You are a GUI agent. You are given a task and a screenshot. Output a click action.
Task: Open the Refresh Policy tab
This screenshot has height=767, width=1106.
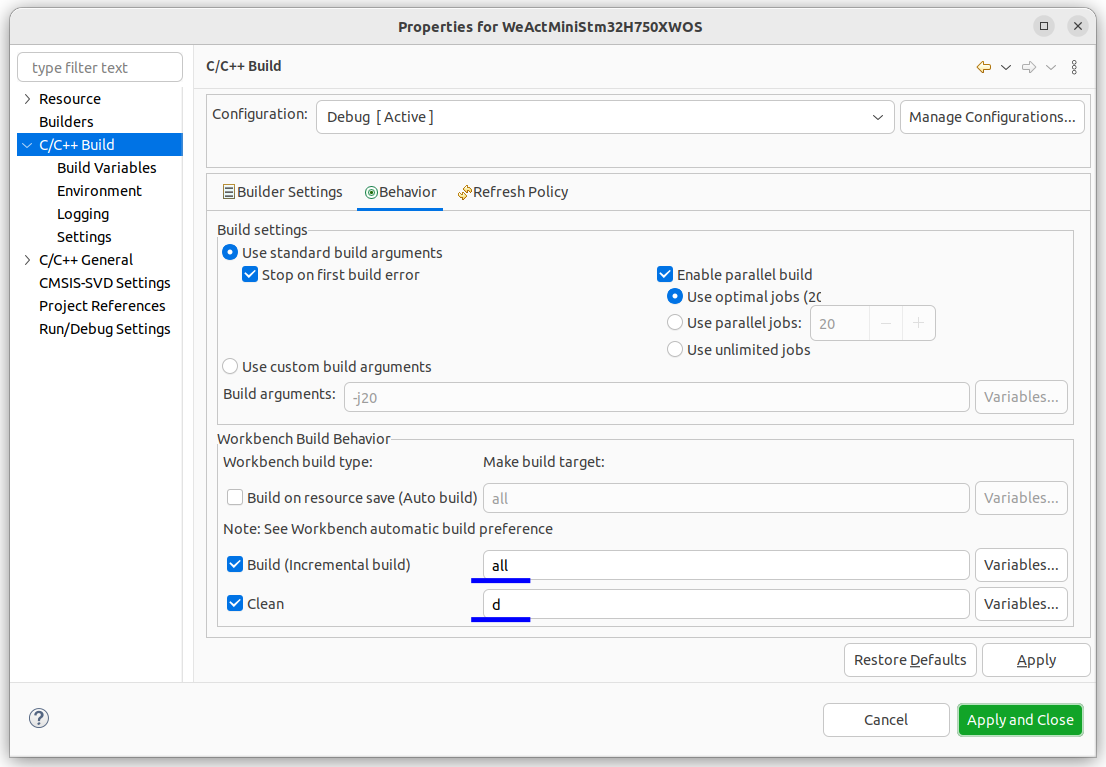point(513,192)
